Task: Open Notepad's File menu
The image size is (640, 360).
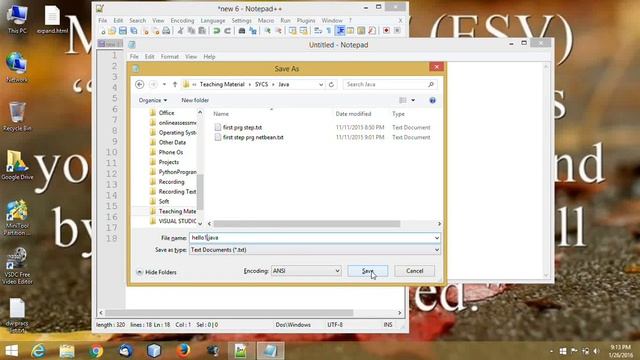Action: point(134,57)
